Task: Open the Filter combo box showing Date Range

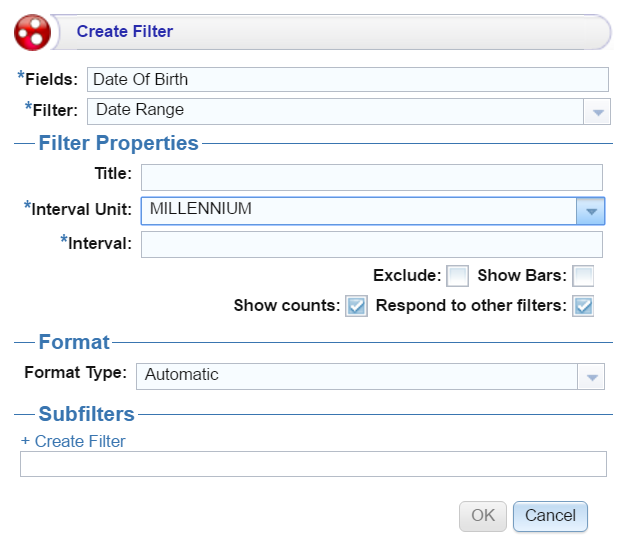Action: (335, 111)
